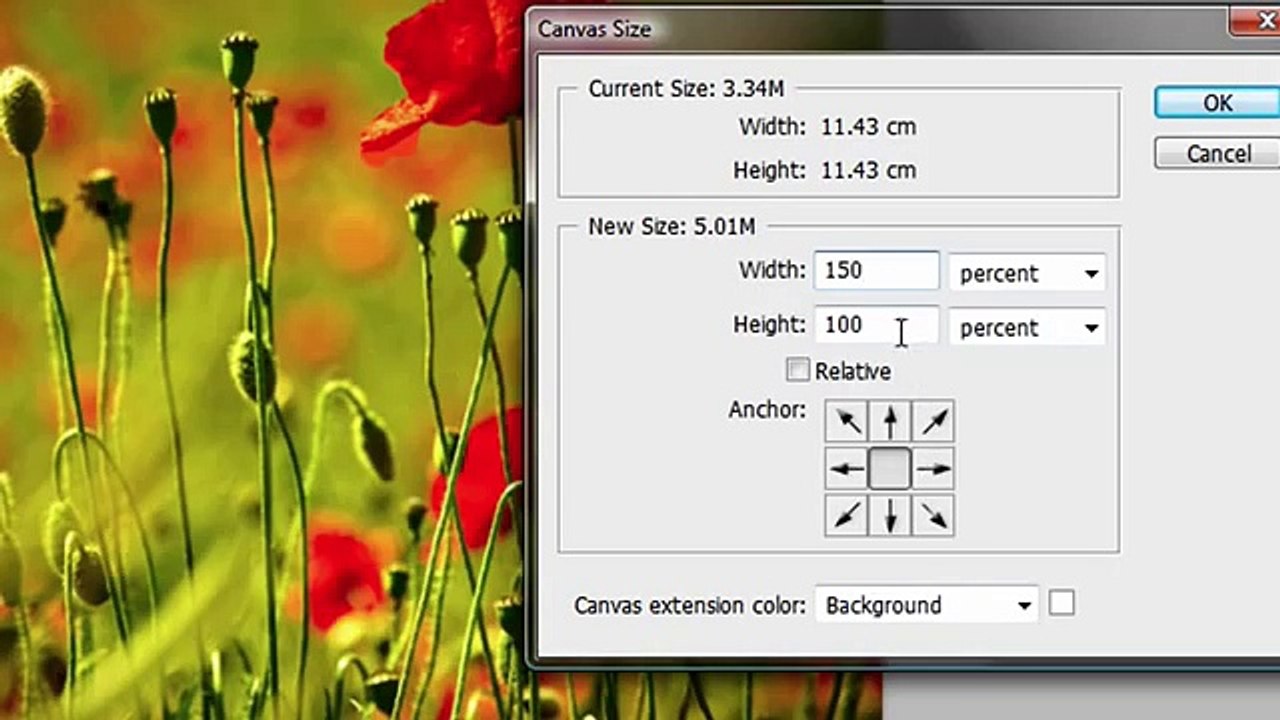1280x720 pixels.
Task: Anchor canvas to the bottom-left corner
Action: pyautogui.click(x=846, y=515)
